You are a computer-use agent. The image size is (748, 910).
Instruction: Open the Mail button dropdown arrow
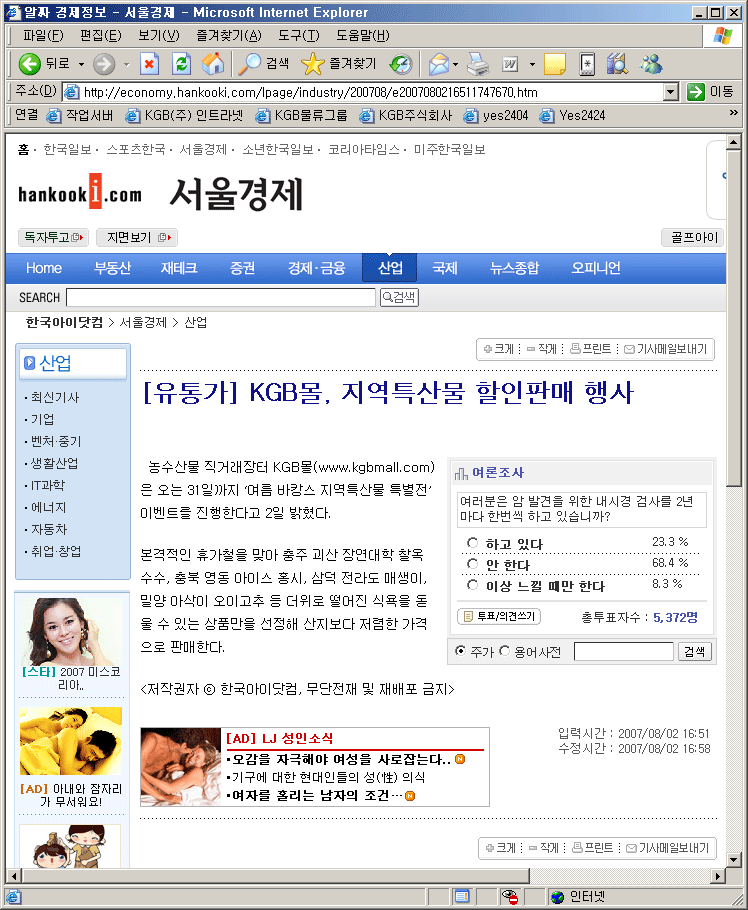point(456,64)
